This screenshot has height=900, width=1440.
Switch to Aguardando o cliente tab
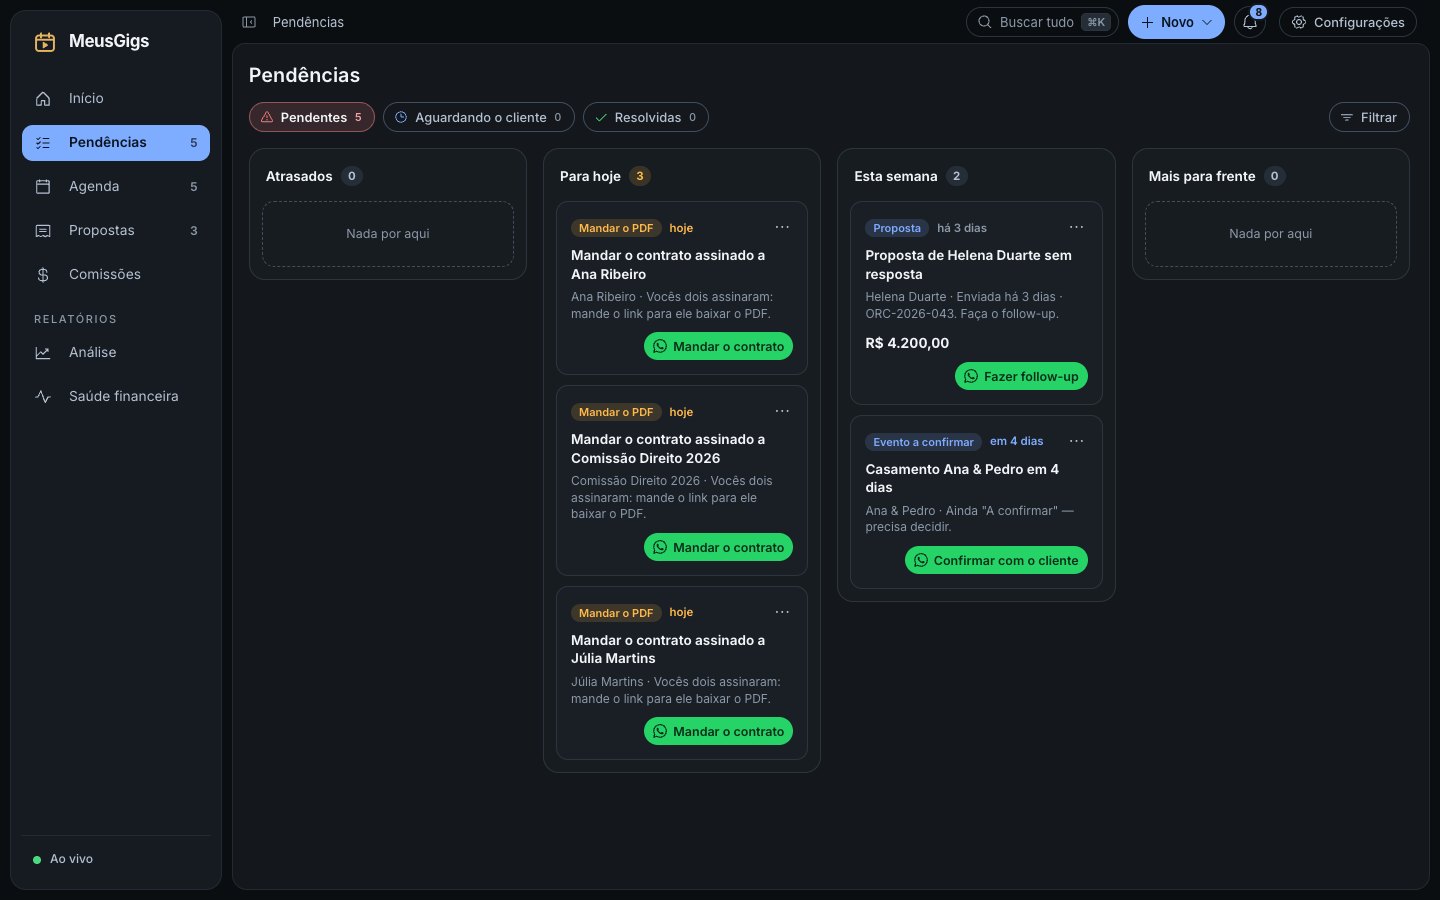(479, 117)
